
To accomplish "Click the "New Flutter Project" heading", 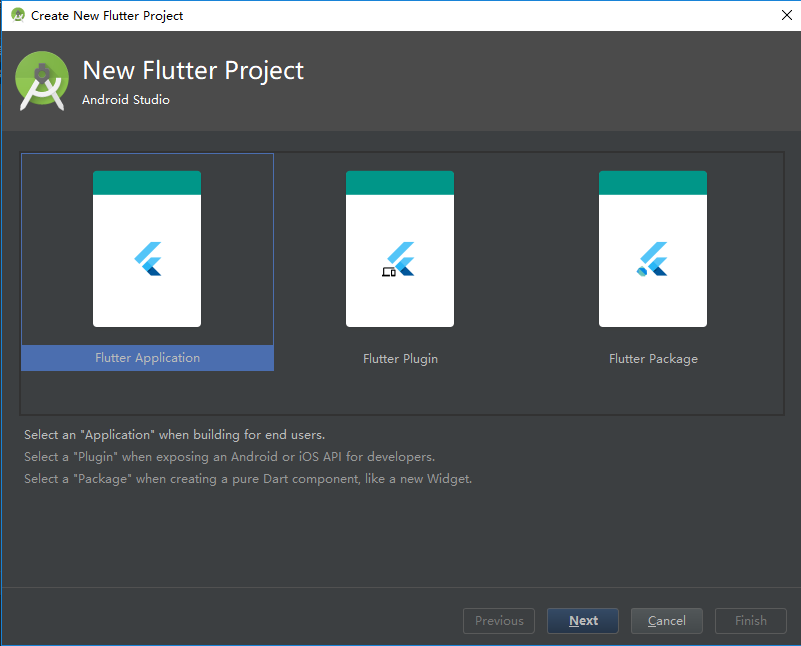I will point(193,70).
